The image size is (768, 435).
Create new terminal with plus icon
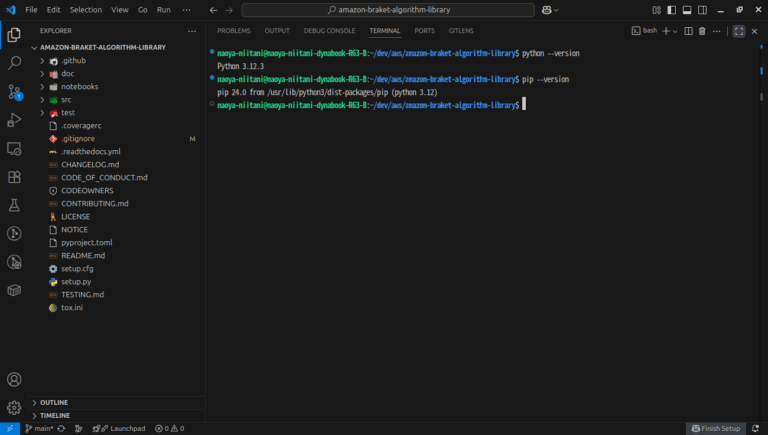click(666, 31)
